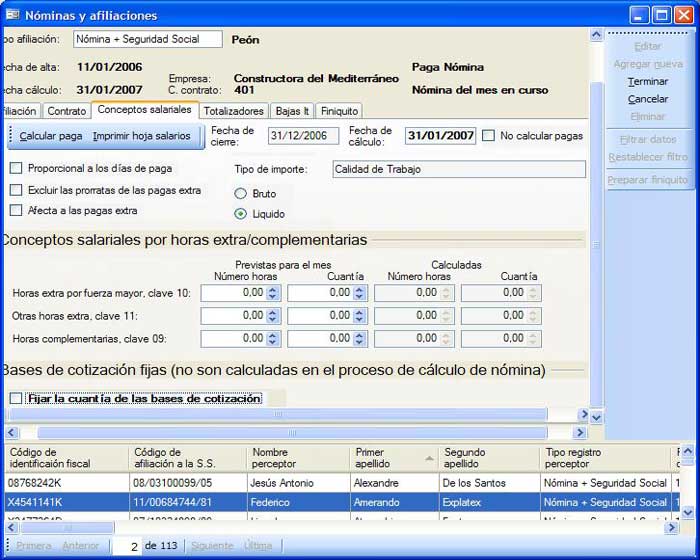Screen dimensions: 700x560
Task: Select the Bruto radio option
Action: 240,193
